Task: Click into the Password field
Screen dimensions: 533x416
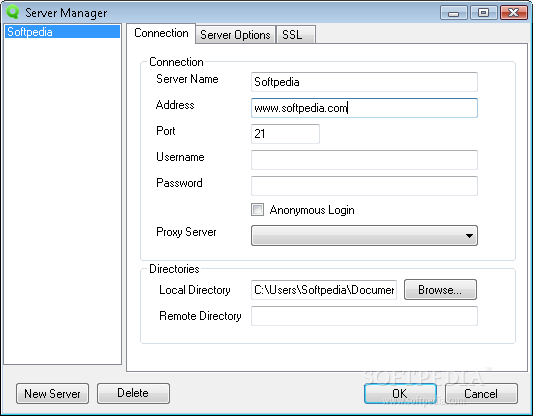Action: tap(364, 186)
